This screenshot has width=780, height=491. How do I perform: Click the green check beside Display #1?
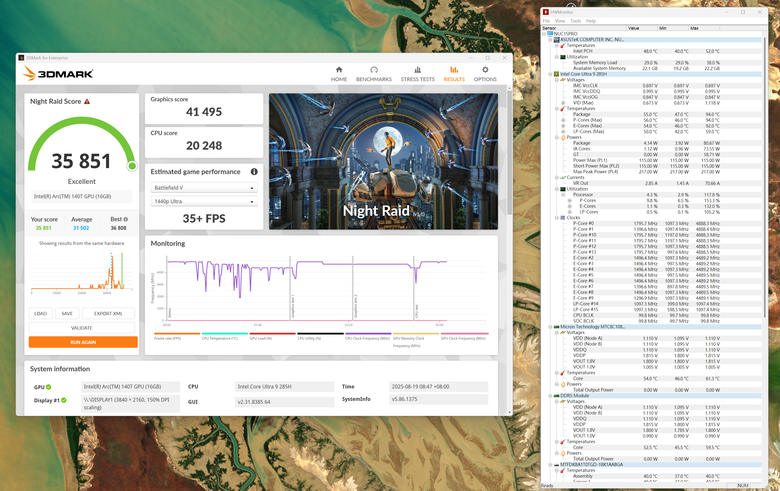coord(64,400)
